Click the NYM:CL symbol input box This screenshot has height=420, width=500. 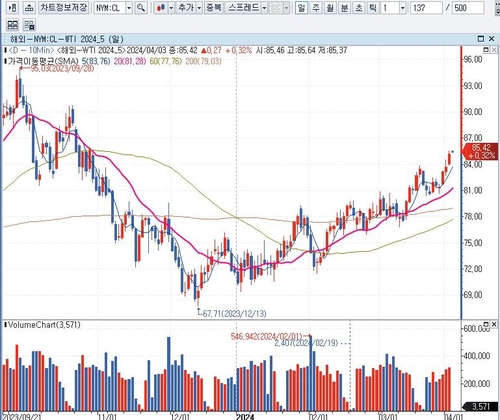coord(109,8)
